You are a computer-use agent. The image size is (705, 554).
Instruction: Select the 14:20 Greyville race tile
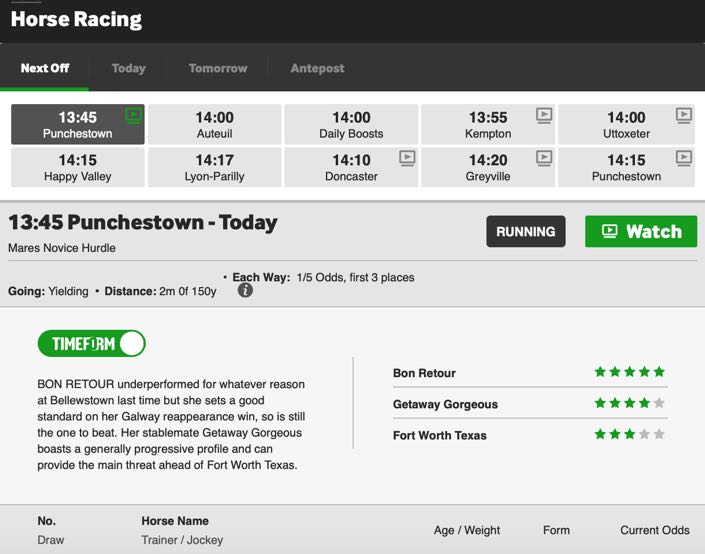(x=488, y=167)
